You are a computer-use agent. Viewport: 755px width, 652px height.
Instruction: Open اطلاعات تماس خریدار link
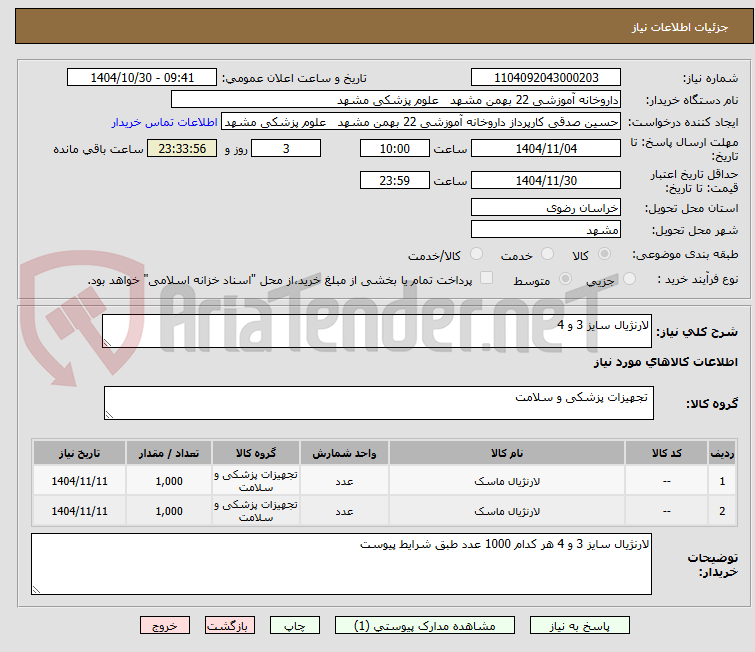165,122
